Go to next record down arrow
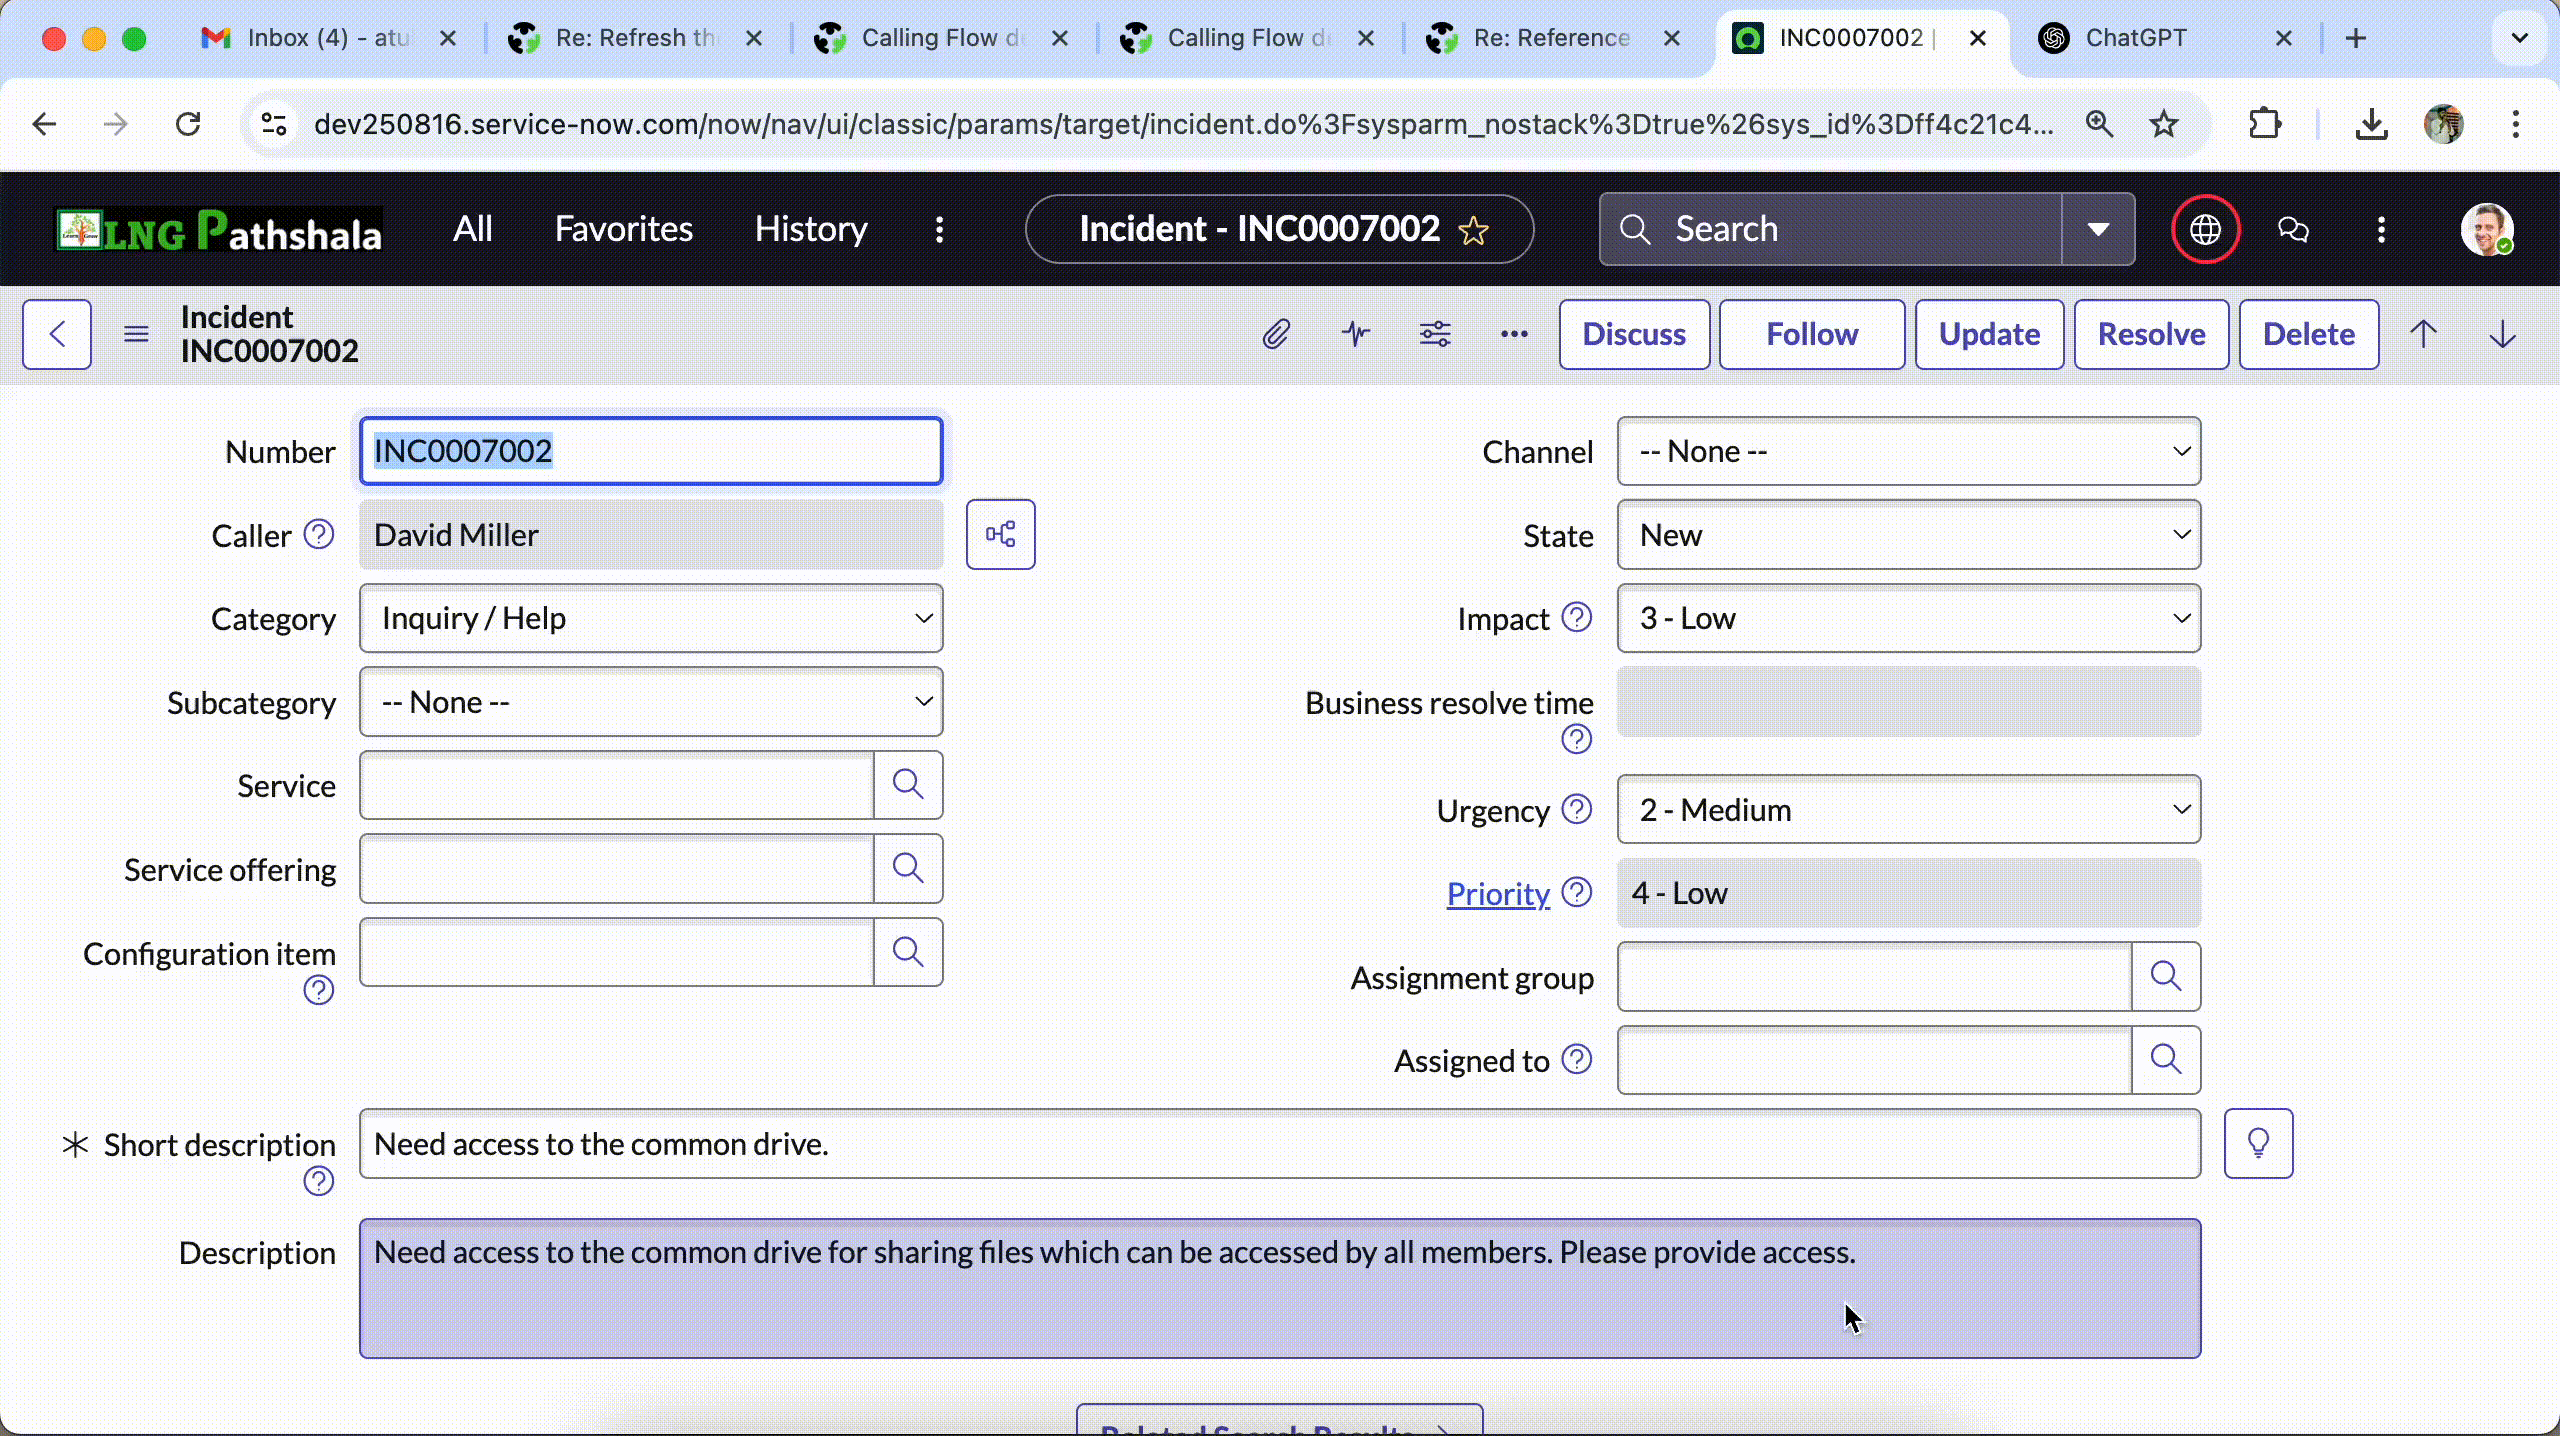 point(2502,334)
